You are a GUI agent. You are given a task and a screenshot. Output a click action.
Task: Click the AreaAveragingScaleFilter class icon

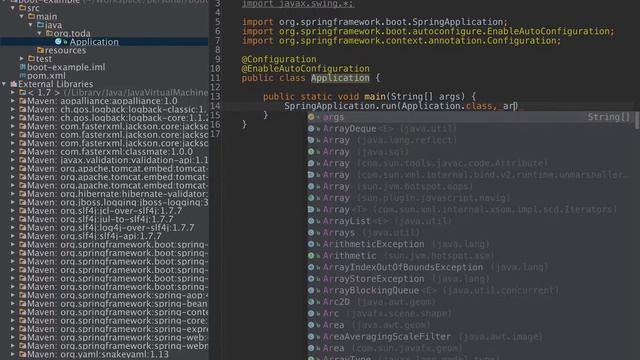(311, 337)
